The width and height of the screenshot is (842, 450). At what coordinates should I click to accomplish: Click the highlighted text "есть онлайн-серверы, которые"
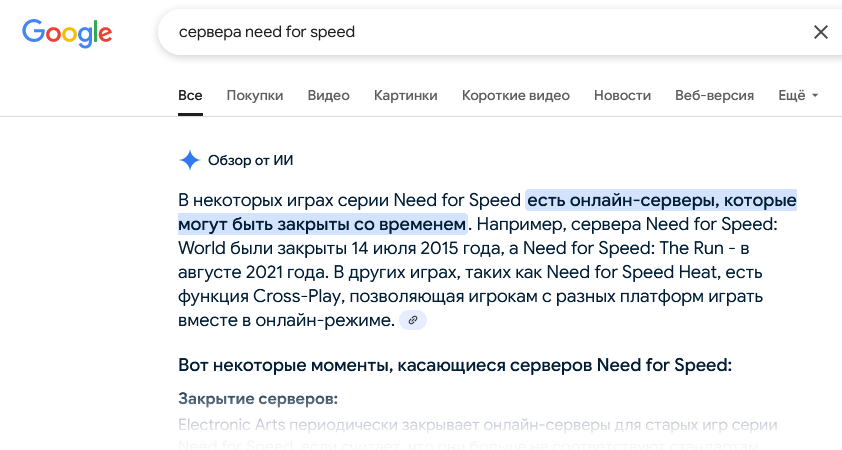[x=662, y=200]
